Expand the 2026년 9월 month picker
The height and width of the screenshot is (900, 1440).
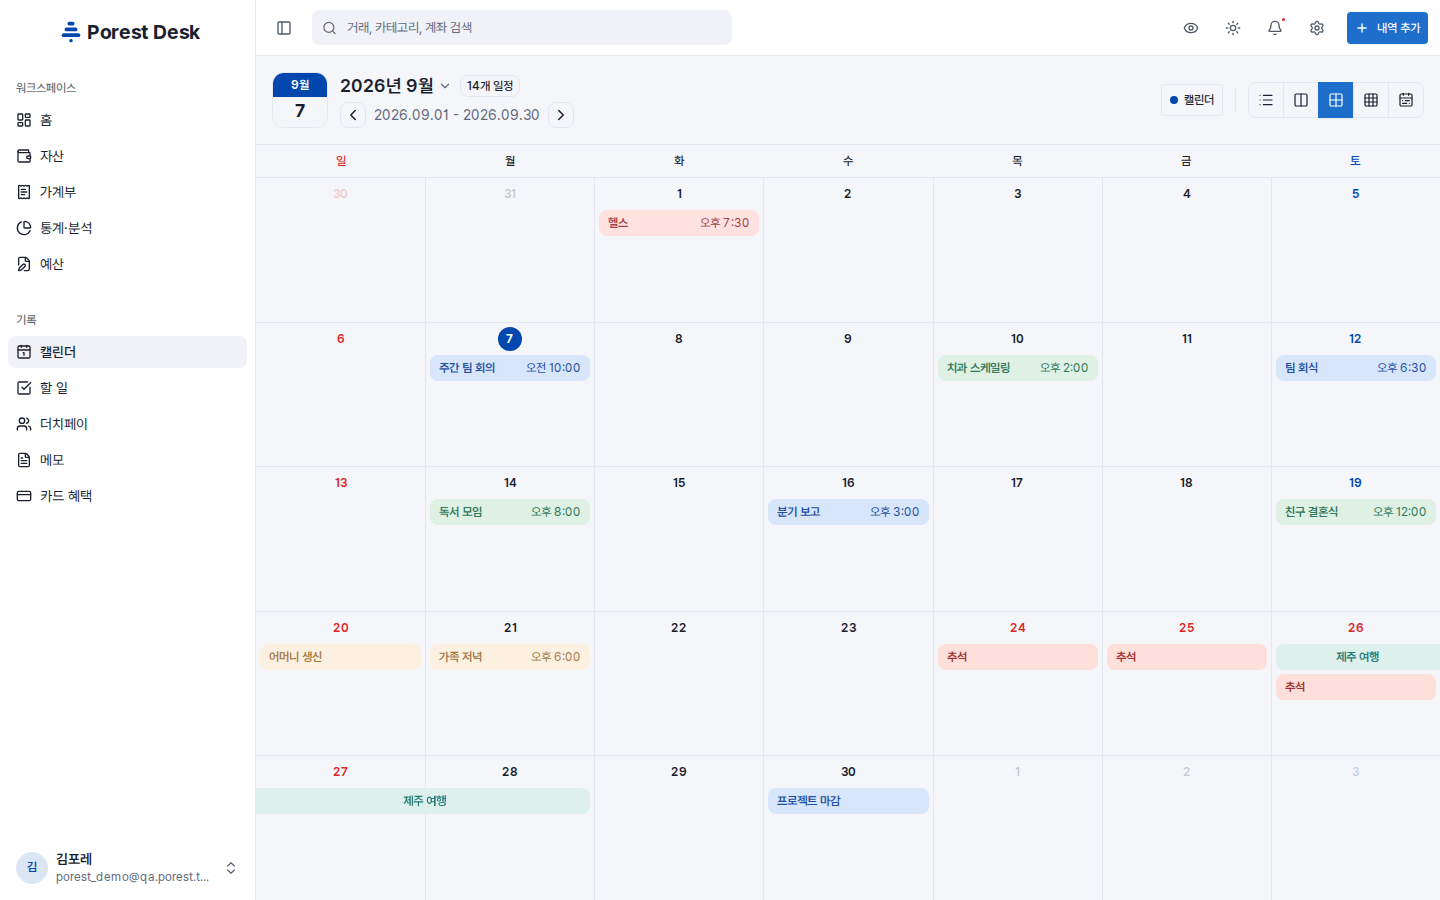tap(395, 86)
